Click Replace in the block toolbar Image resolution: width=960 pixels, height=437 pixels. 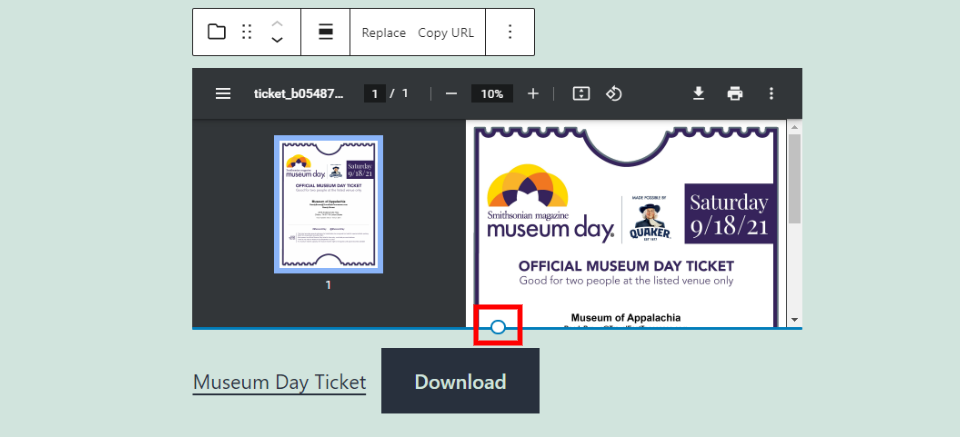click(x=383, y=32)
